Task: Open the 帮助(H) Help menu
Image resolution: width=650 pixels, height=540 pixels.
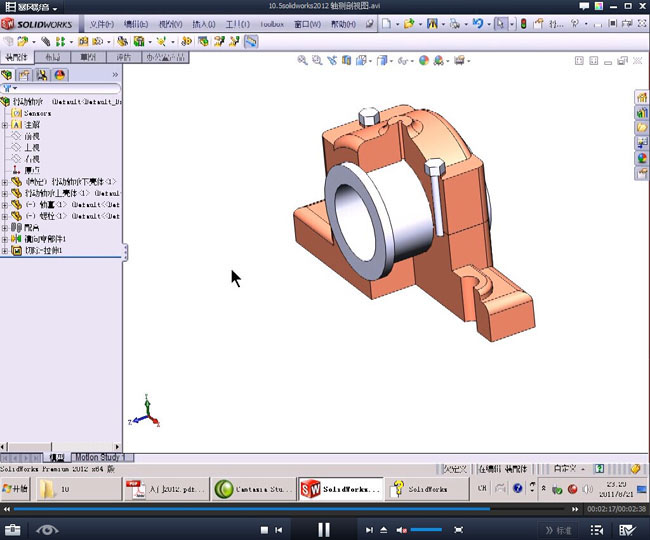Action: 343,24
